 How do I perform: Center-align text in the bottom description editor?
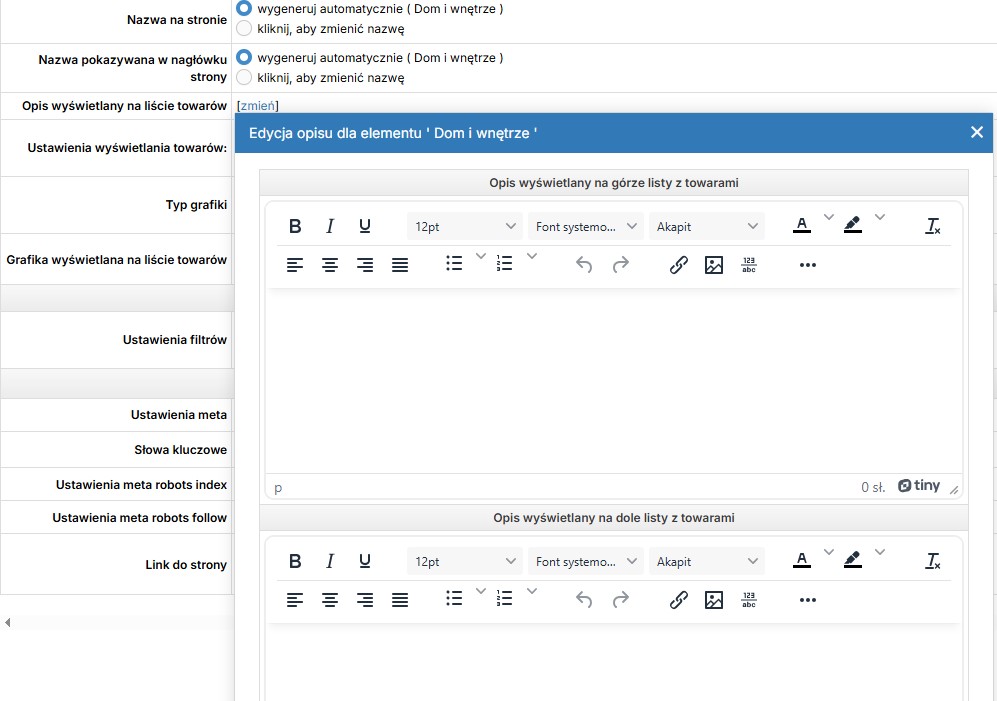[329, 600]
